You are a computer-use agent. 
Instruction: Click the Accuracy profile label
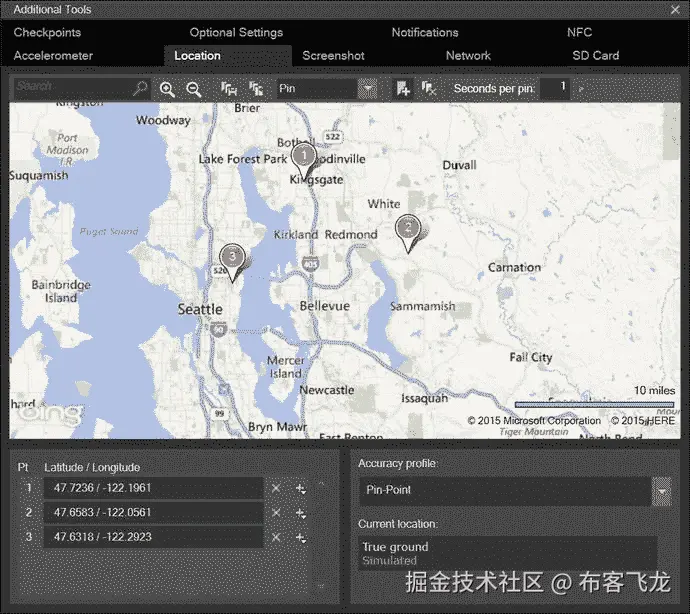(398, 463)
